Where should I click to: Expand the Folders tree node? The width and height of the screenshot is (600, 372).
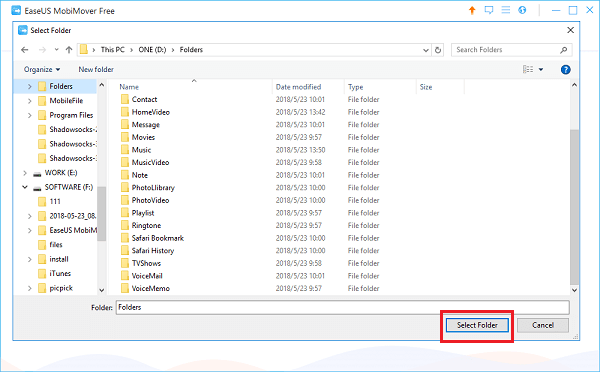30,86
